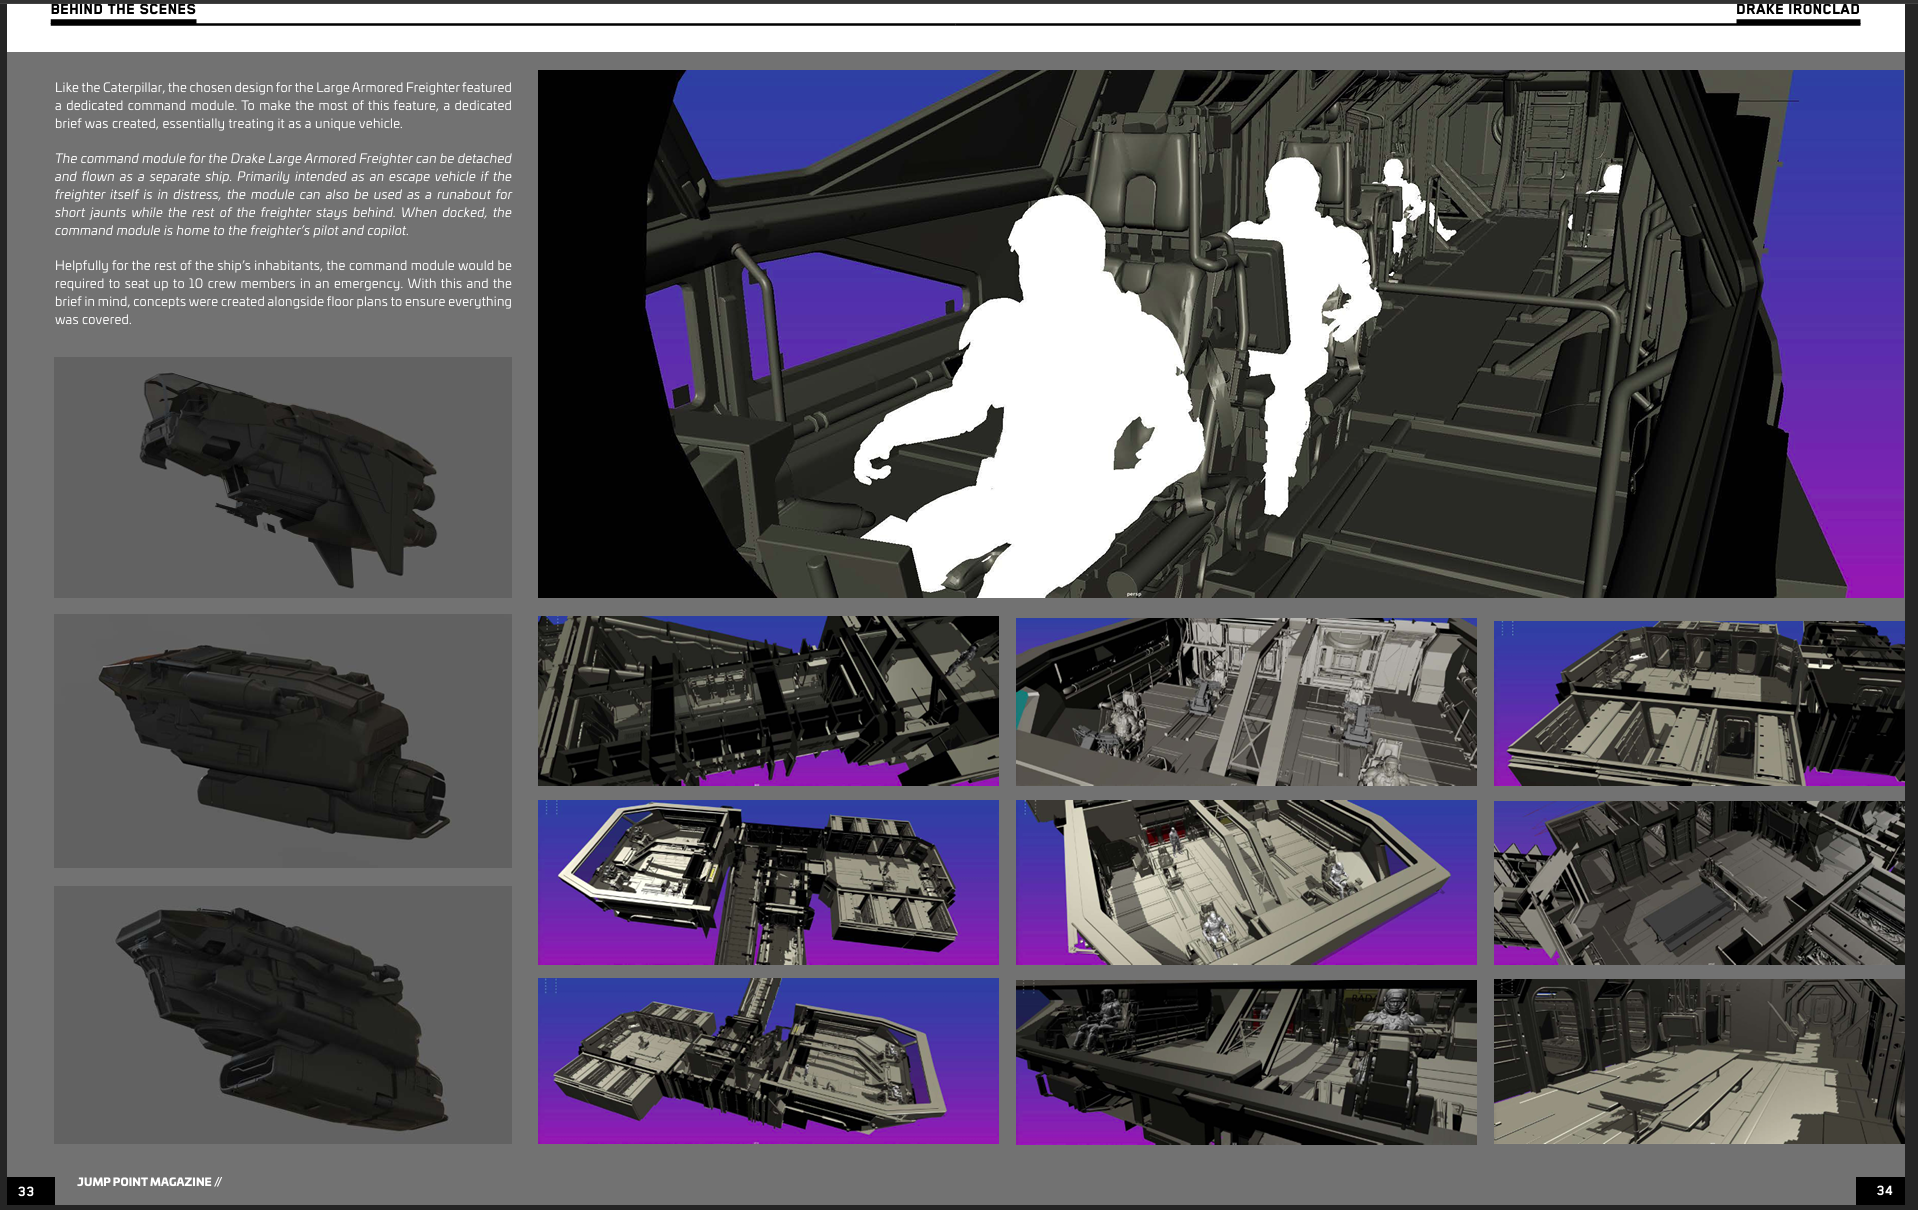1918x1210 pixels.
Task: Select the bottom row crew member seat render
Action: [1246, 1060]
